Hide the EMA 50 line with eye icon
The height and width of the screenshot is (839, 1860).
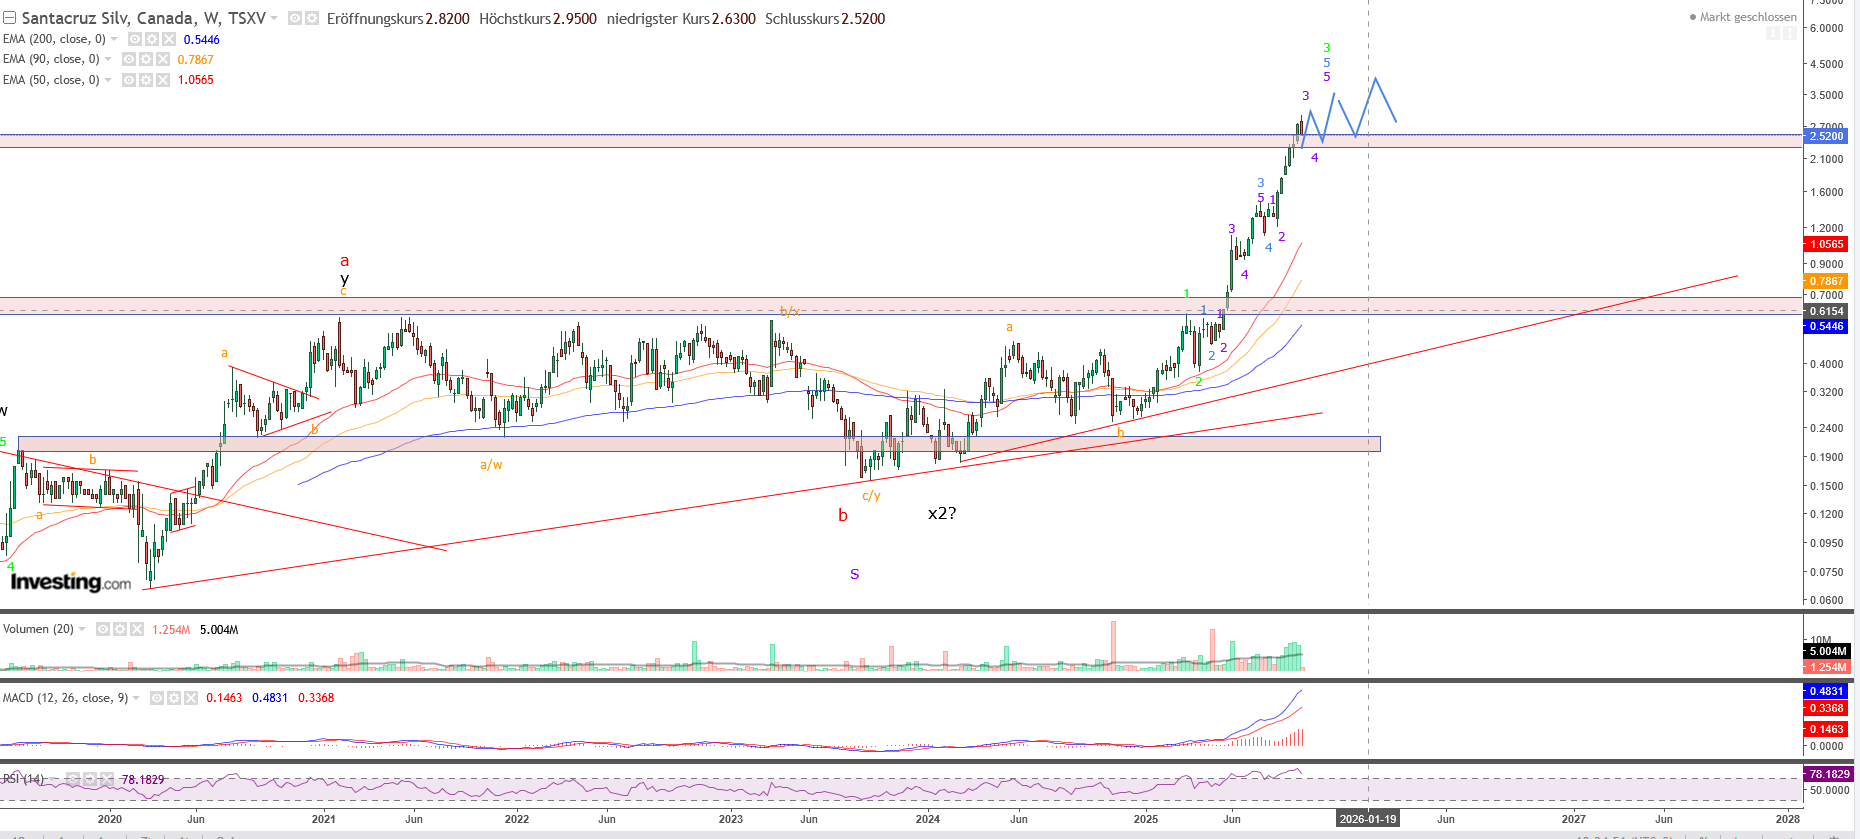click(x=129, y=80)
